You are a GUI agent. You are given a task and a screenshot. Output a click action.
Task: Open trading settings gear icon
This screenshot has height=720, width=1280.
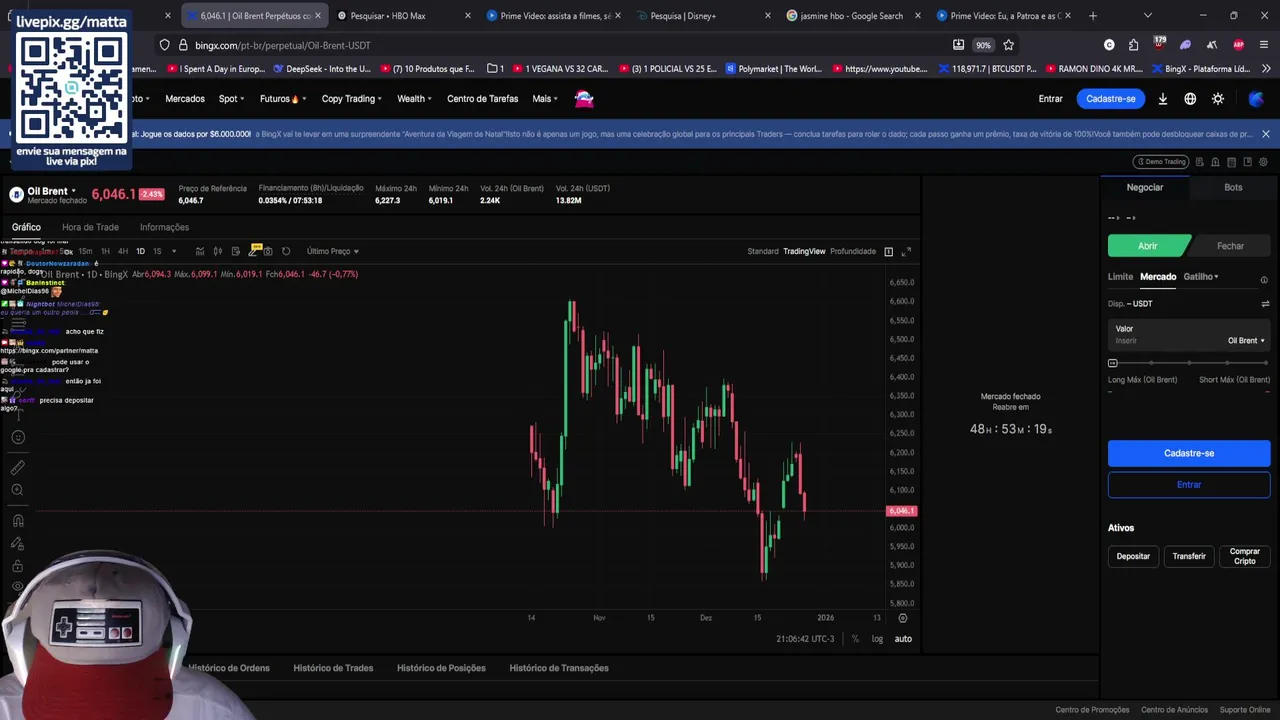pos(1263,162)
